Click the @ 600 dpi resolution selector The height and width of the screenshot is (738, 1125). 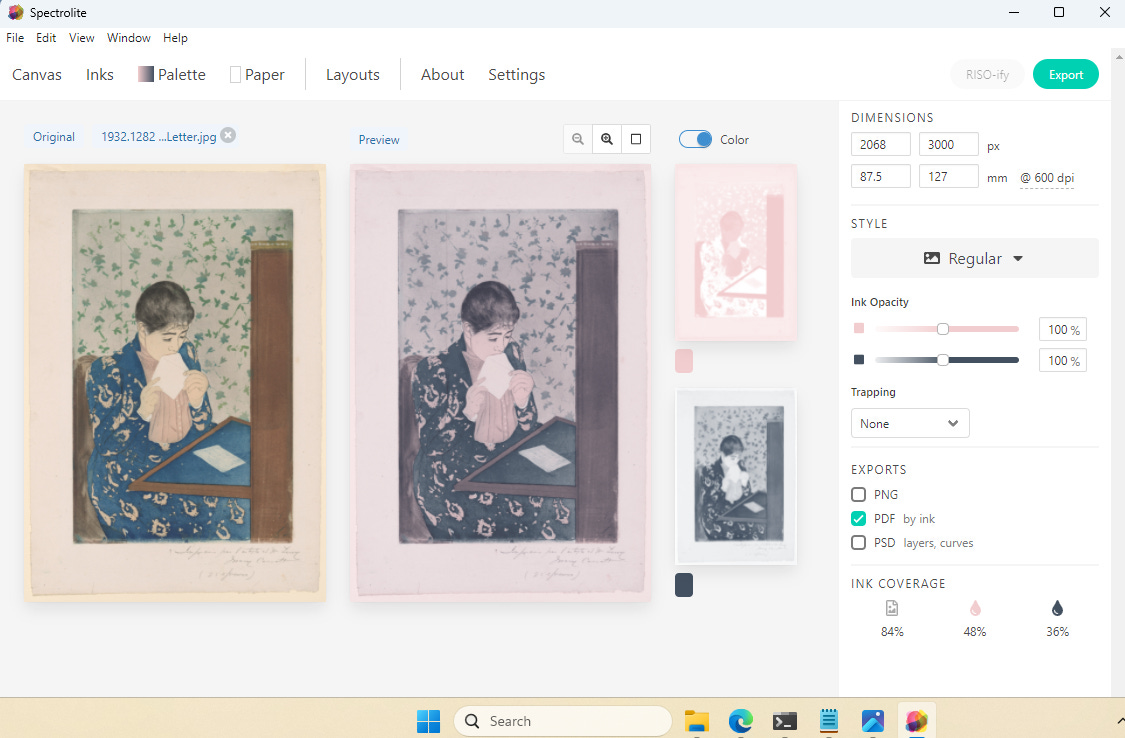coord(1047,178)
